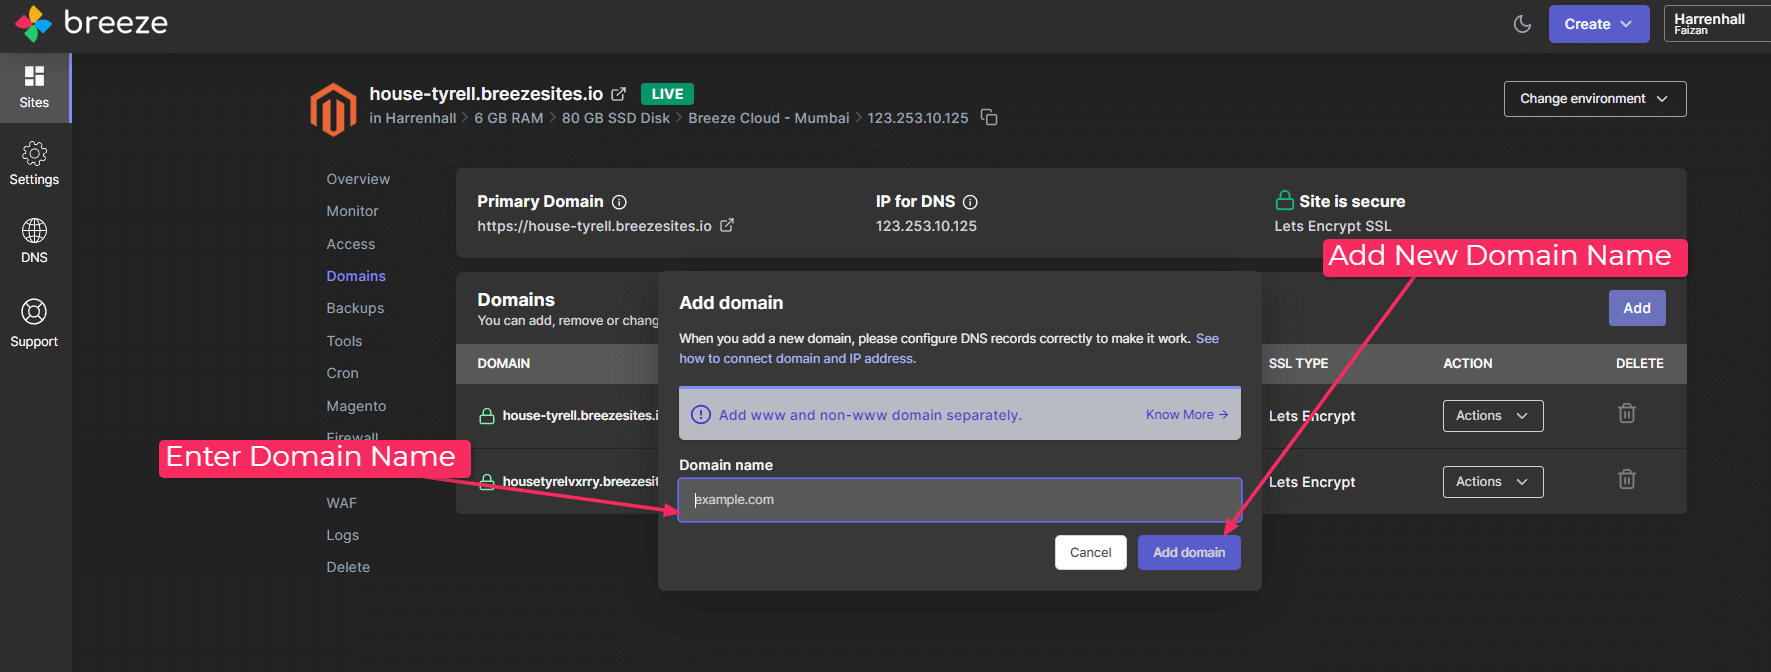The image size is (1771, 672).
Task: Click the info icon in www notice
Action: point(701,415)
